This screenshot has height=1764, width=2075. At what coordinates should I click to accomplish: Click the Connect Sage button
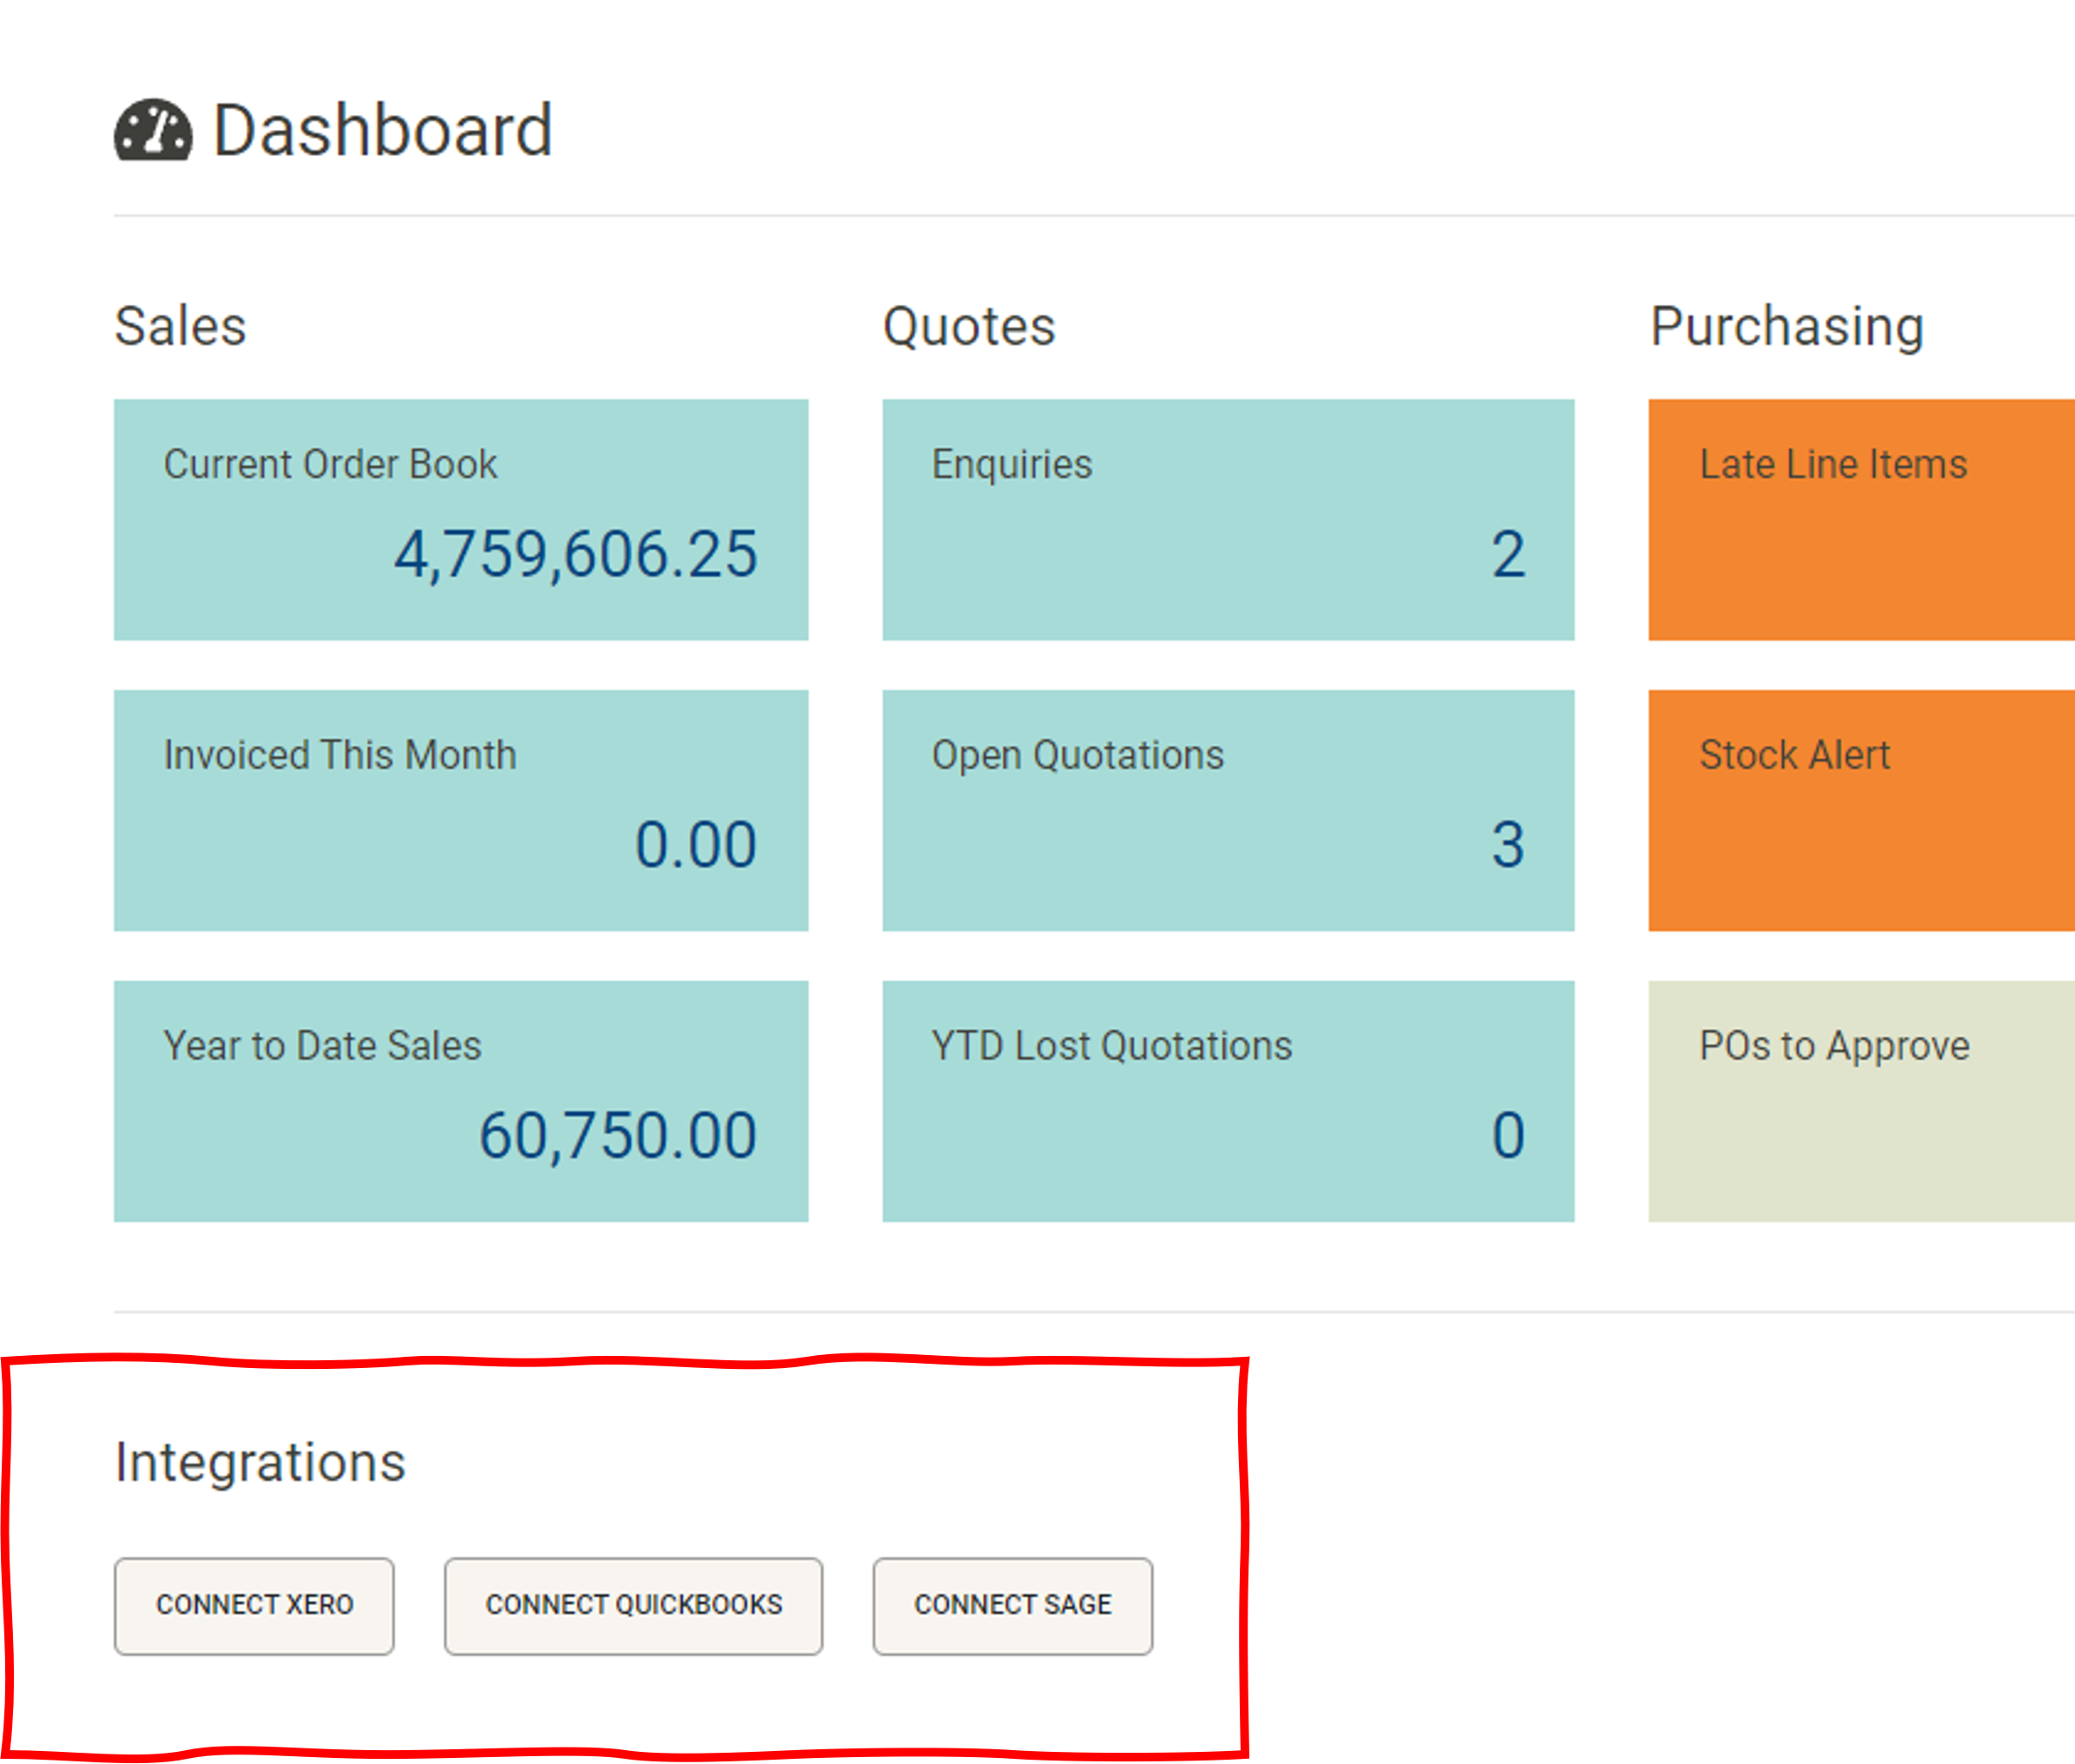1012,1605
